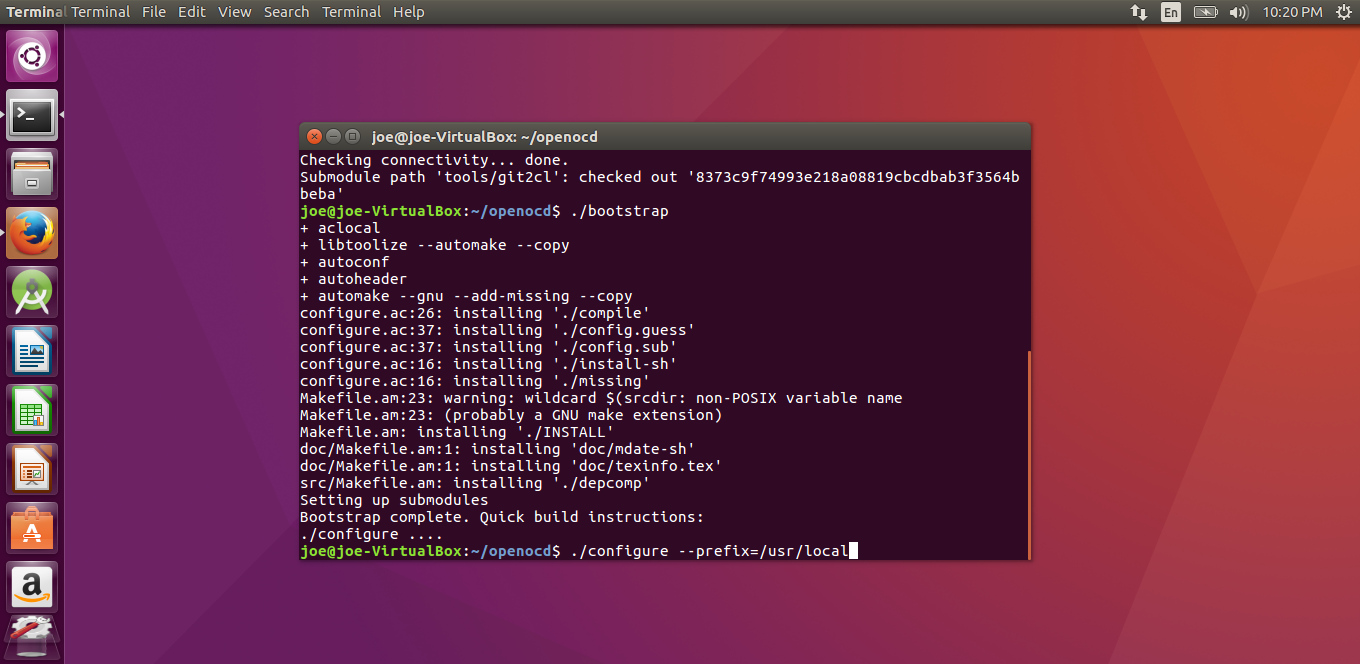Click the "Submodule path 'tools/git2cl'" line
Image resolution: width=1360 pixels, height=664 pixels.
[660, 177]
